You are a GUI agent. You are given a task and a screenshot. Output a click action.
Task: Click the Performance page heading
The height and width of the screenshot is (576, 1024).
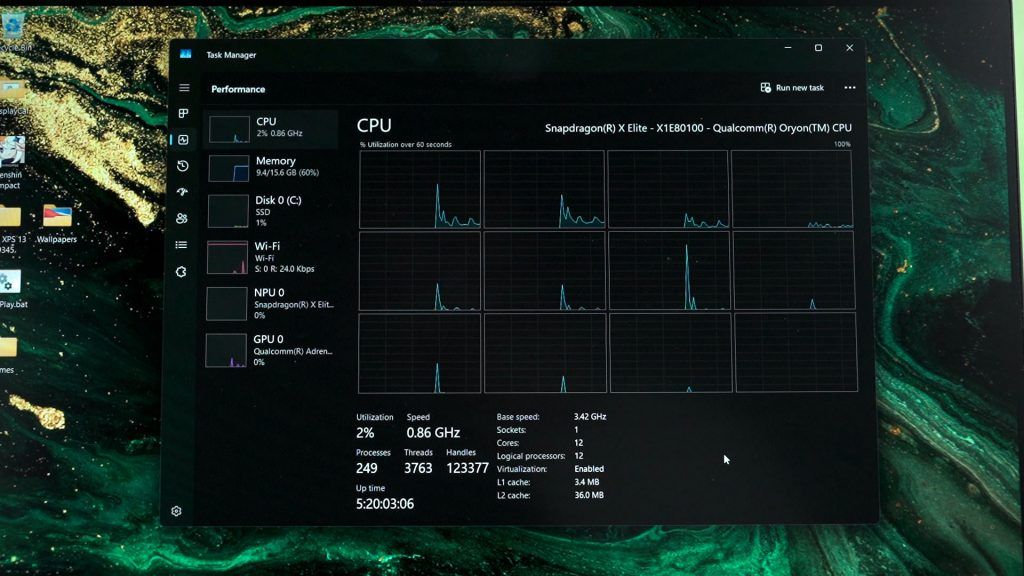[x=238, y=89]
